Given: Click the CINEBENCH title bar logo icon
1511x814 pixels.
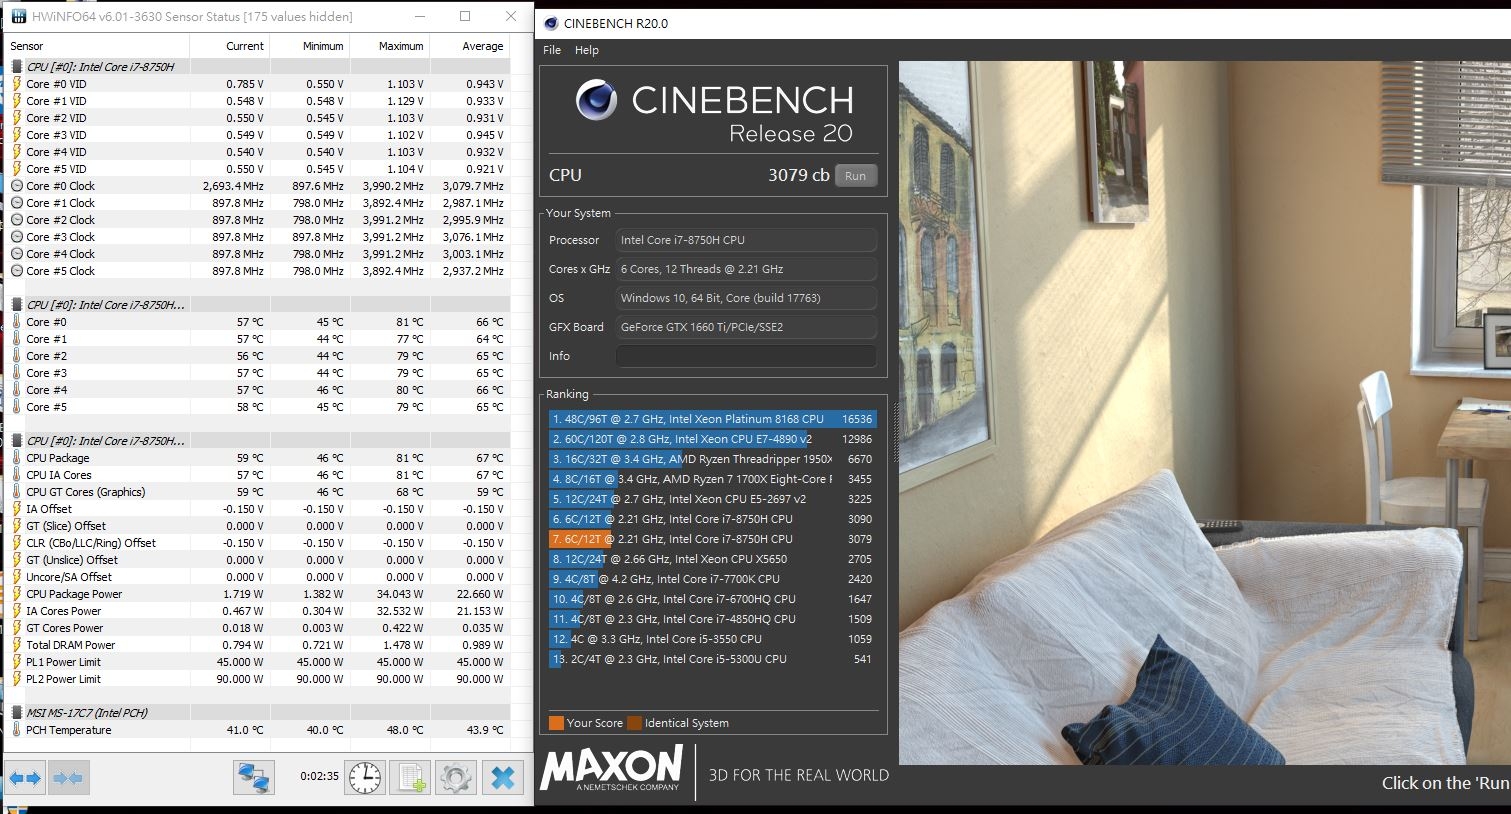Looking at the screenshot, I should tap(549, 23).
